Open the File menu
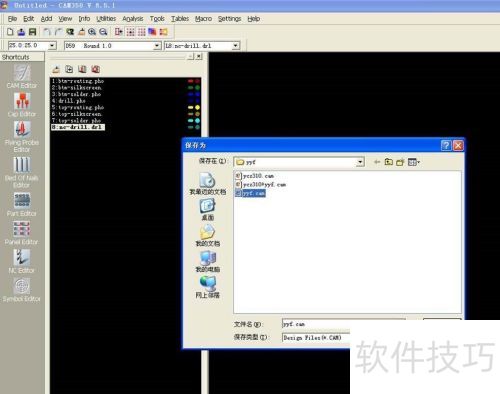The height and width of the screenshot is (394, 500). pos(12,19)
